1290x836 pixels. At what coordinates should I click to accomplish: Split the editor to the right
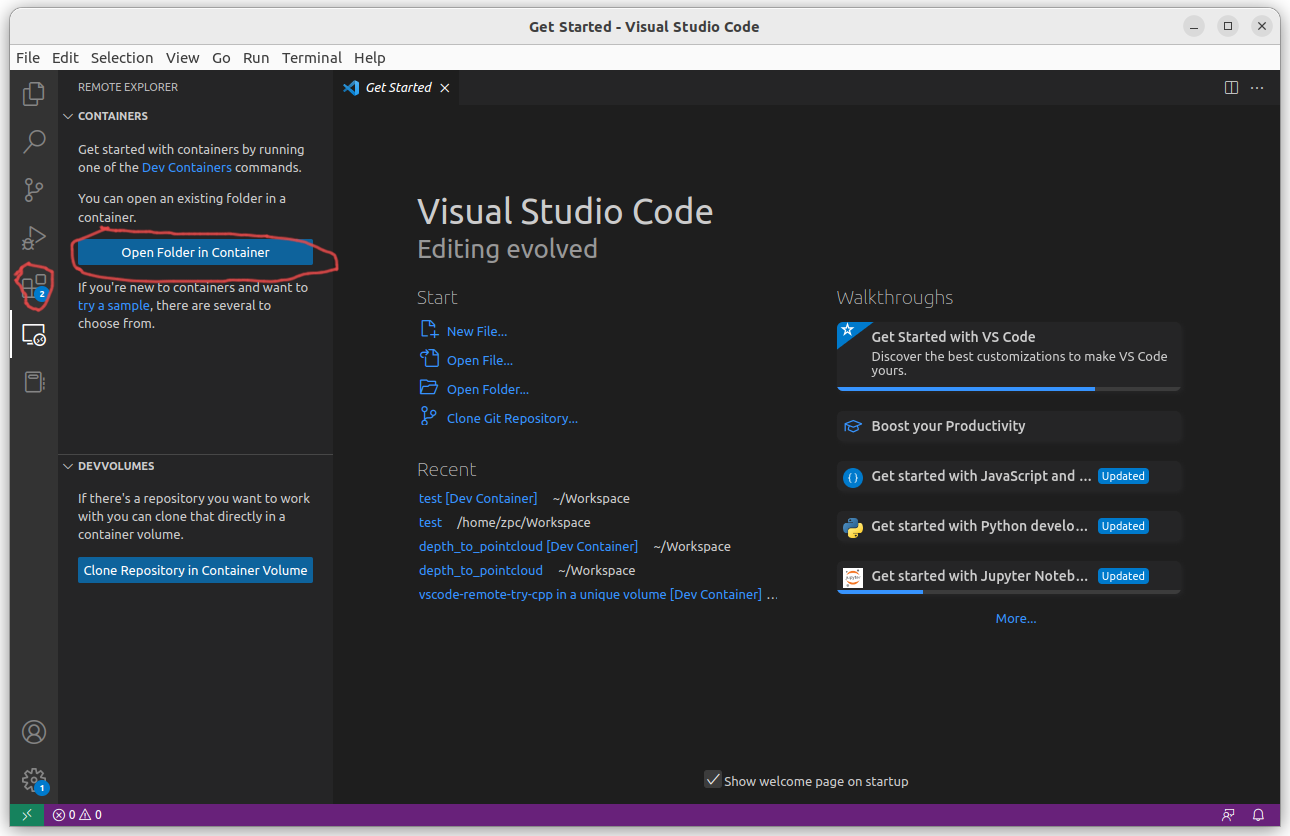tap(1231, 88)
